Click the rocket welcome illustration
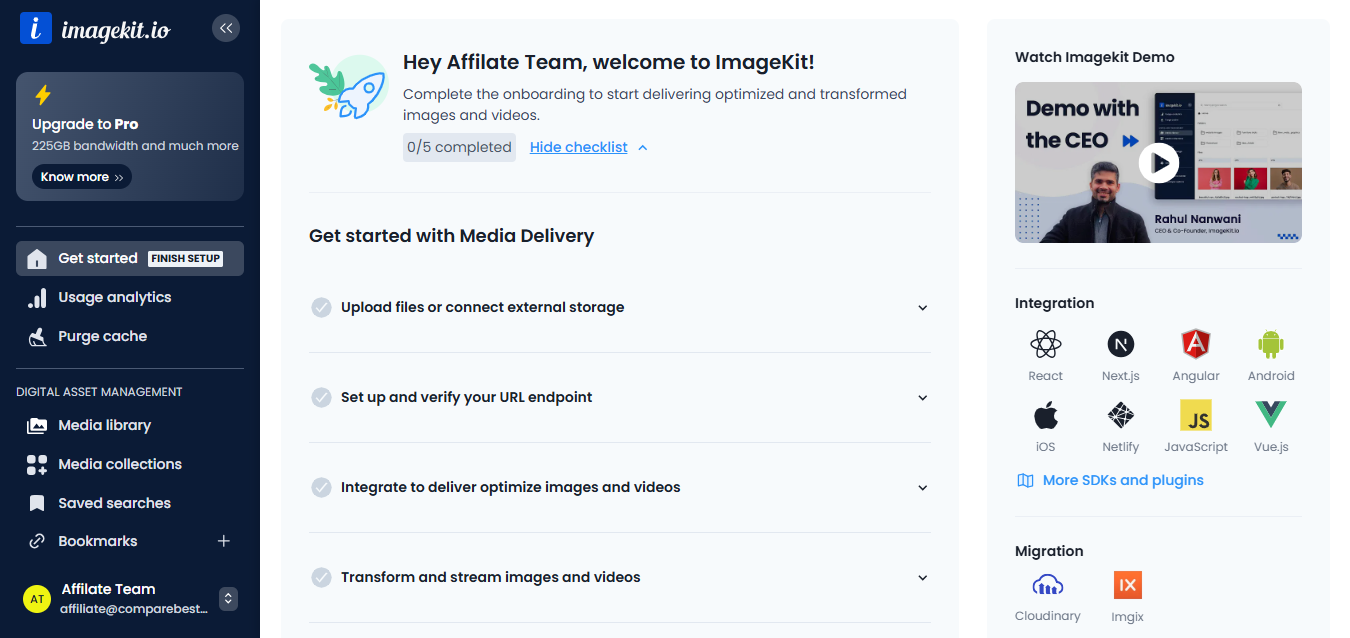This screenshot has width=1350, height=638. coord(348,88)
